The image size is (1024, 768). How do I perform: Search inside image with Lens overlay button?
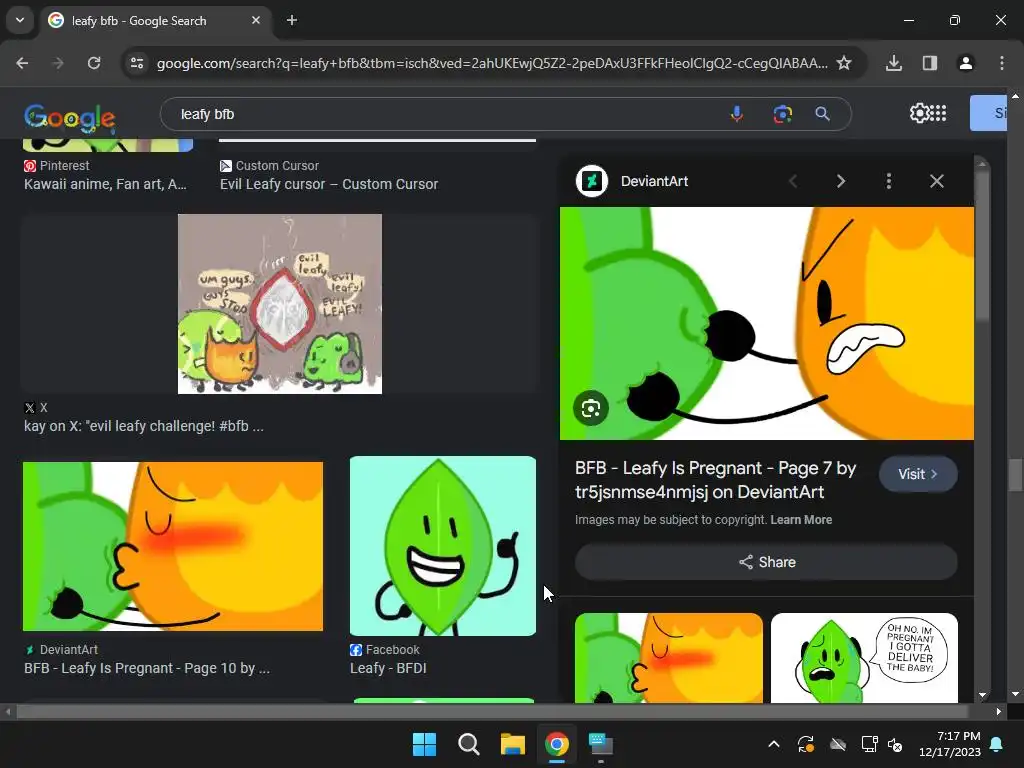pyautogui.click(x=591, y=408)
